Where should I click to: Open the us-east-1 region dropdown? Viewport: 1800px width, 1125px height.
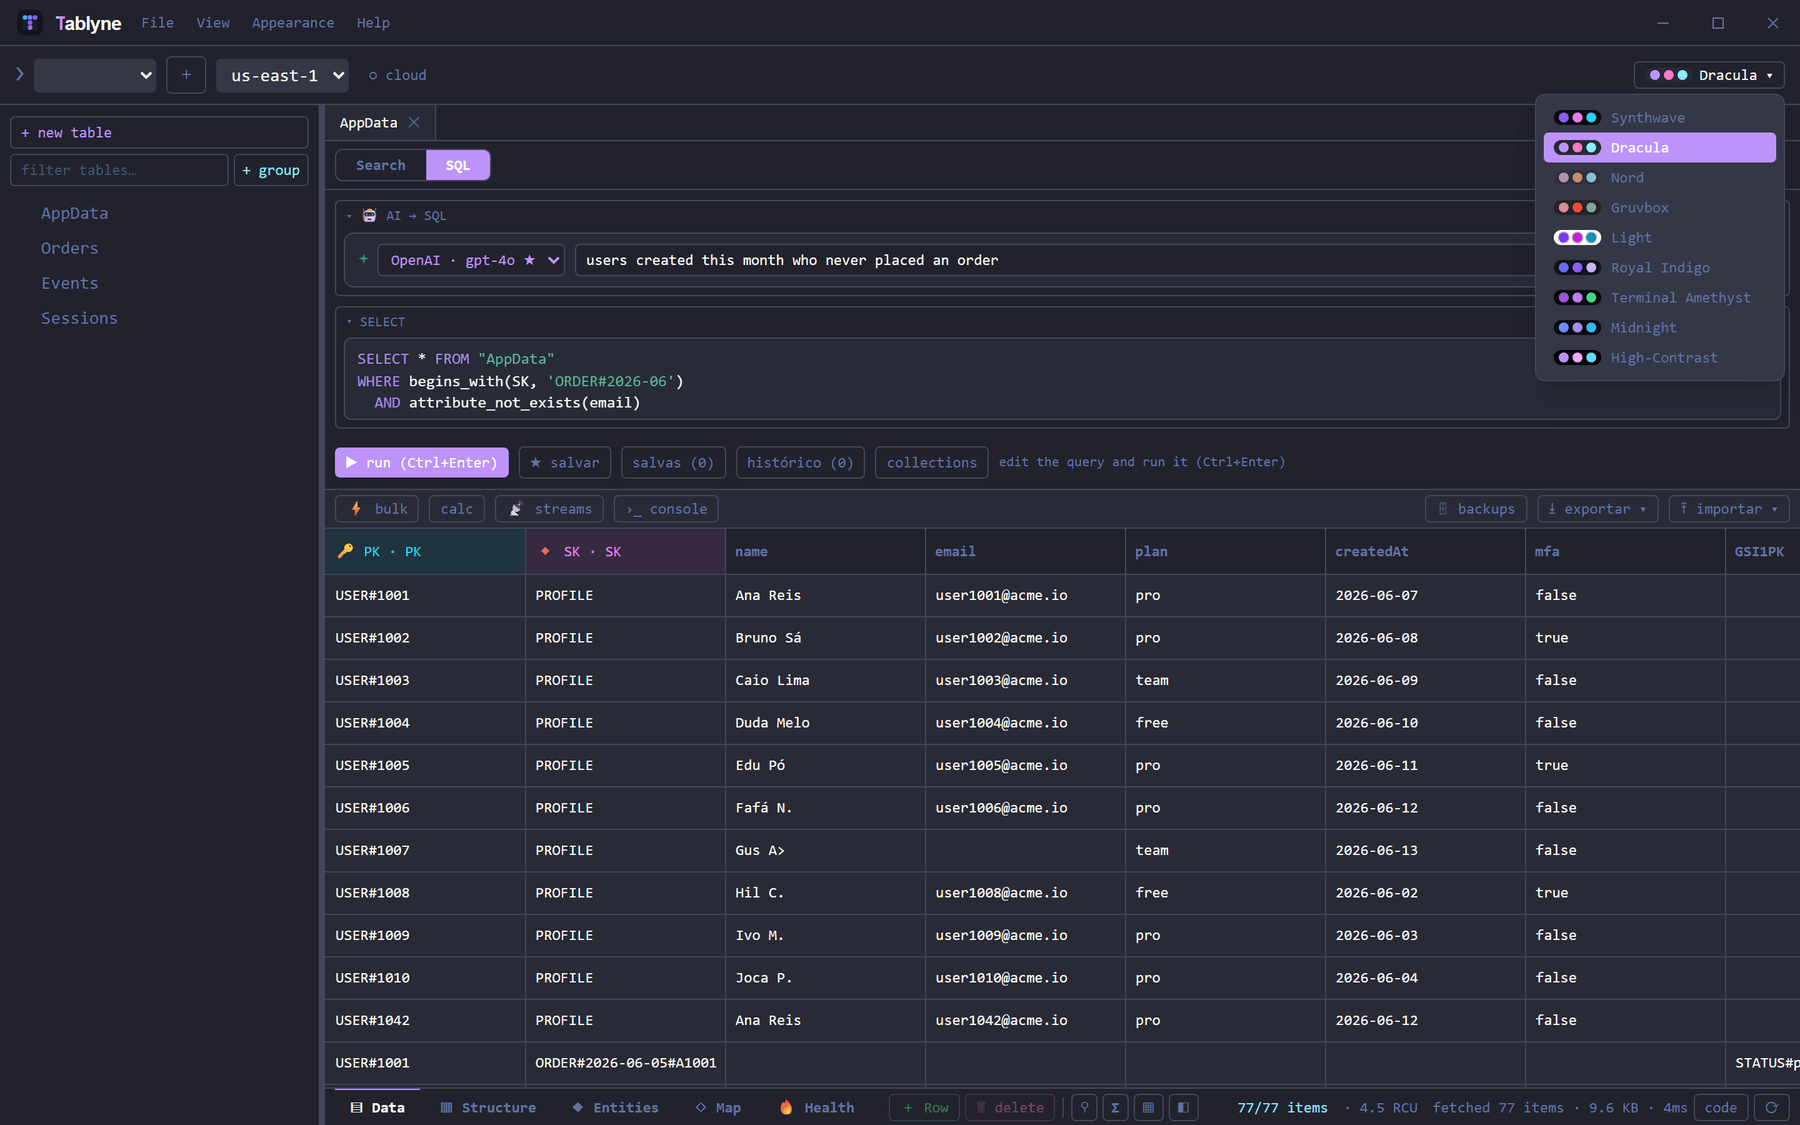click(x=282, y=75)
